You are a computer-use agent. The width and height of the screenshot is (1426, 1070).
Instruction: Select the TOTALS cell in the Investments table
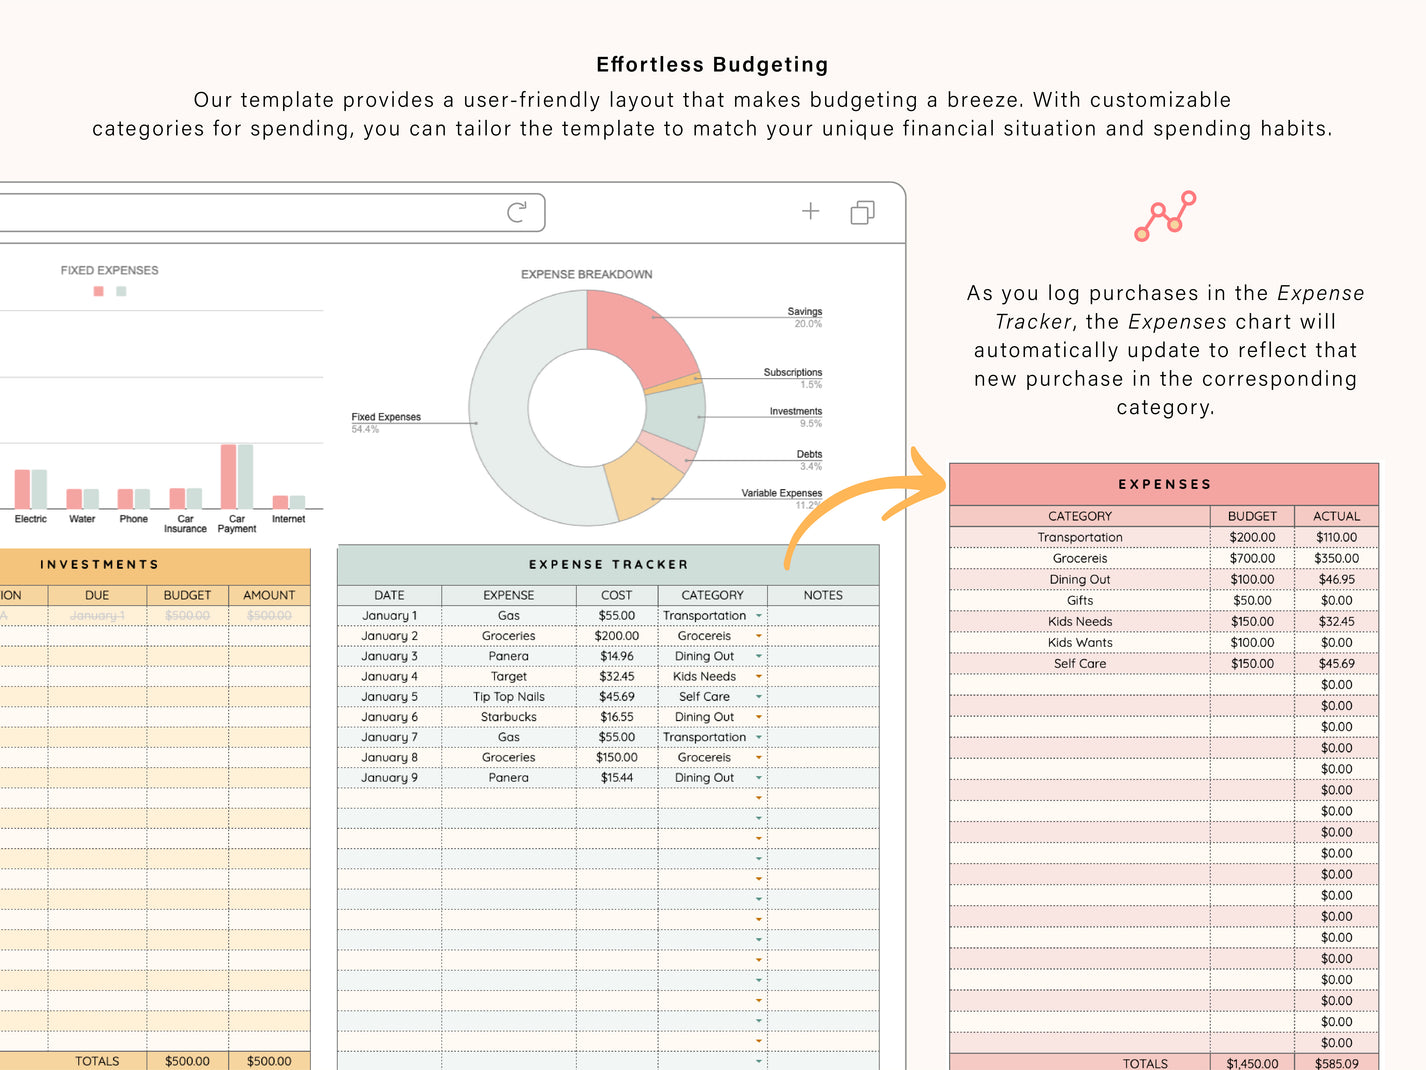[97, 1060]
